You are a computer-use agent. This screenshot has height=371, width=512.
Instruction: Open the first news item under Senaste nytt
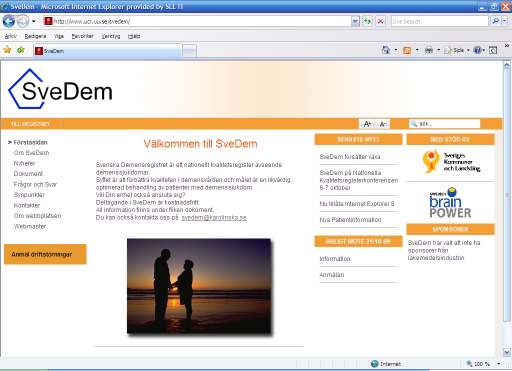(x=349, y=157)
